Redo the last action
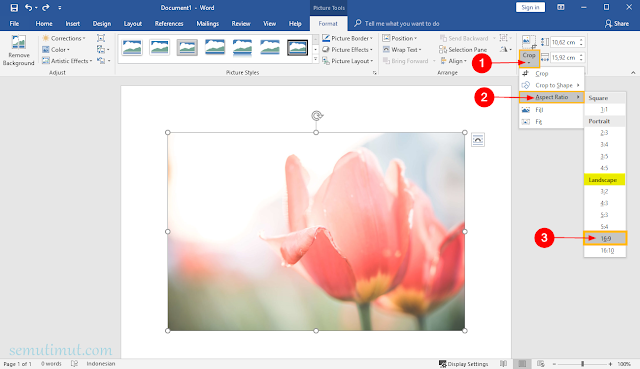 pyautogui.click(x=46, y=7)
